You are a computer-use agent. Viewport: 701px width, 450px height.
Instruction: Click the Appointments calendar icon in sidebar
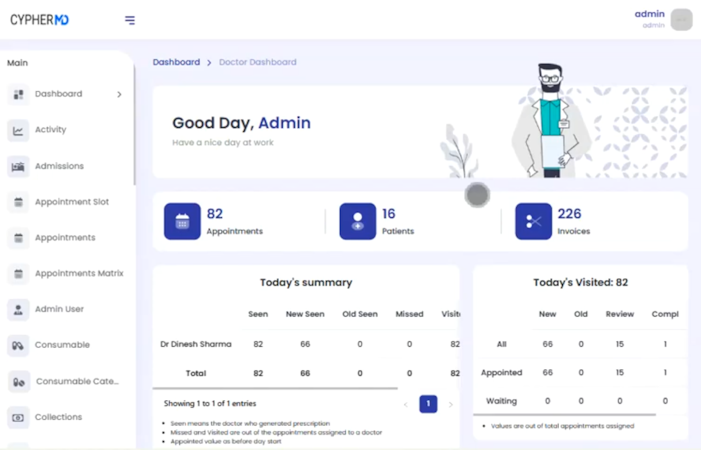(18, 238)
